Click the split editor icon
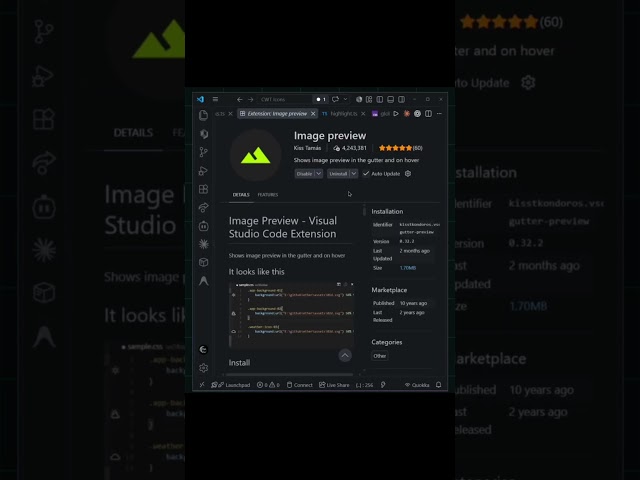Screen dimensions: 640x480 pos(428,114)
